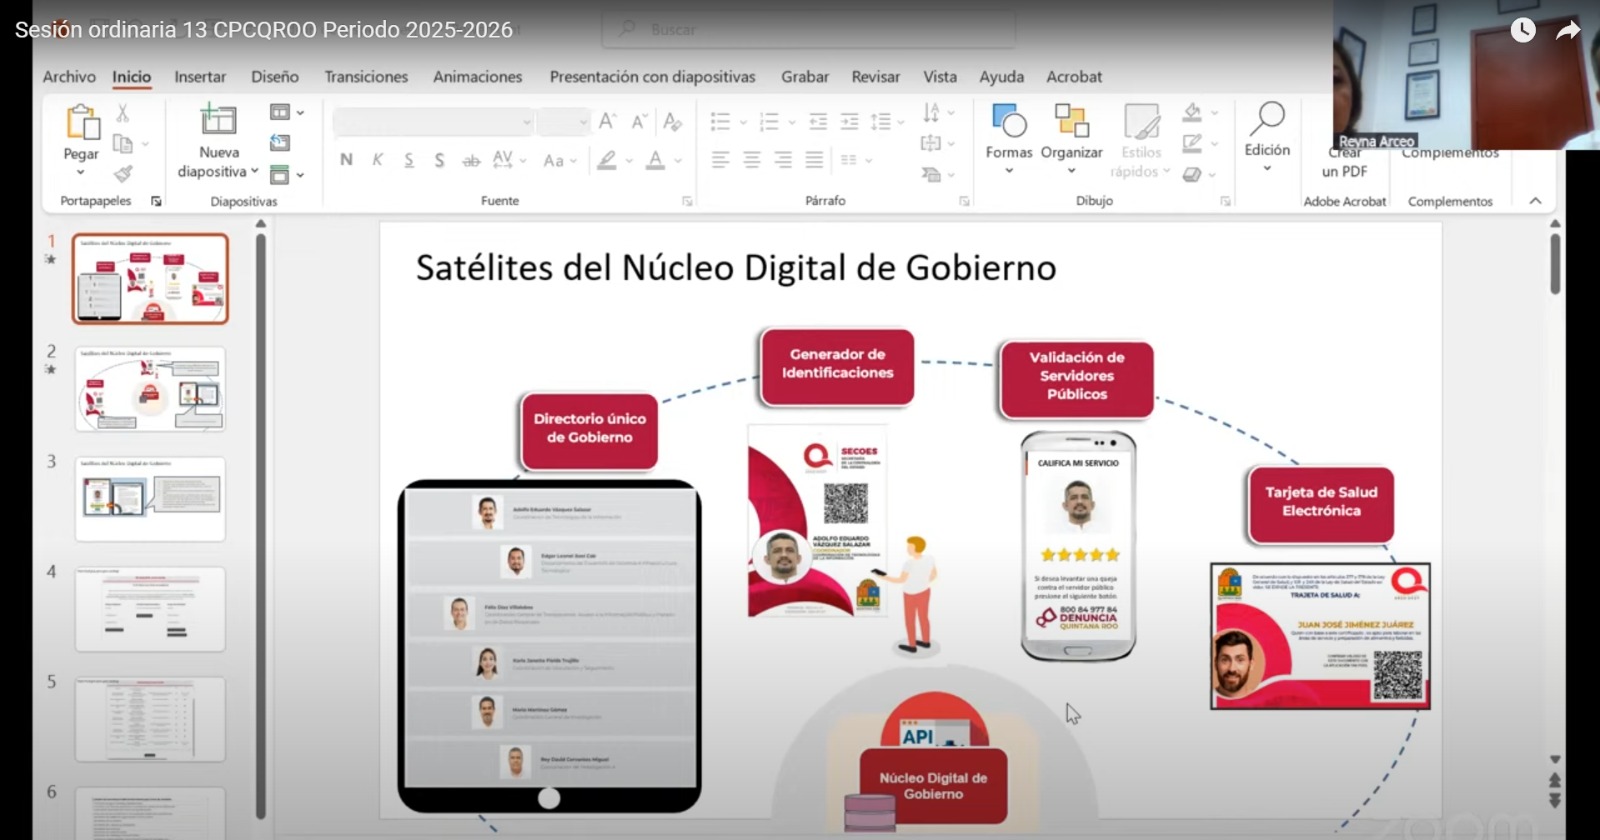The image size is (1600, 840).
Task: Switch to the Insertar tab
Action: pyautogui.click(x=200, y=77)
